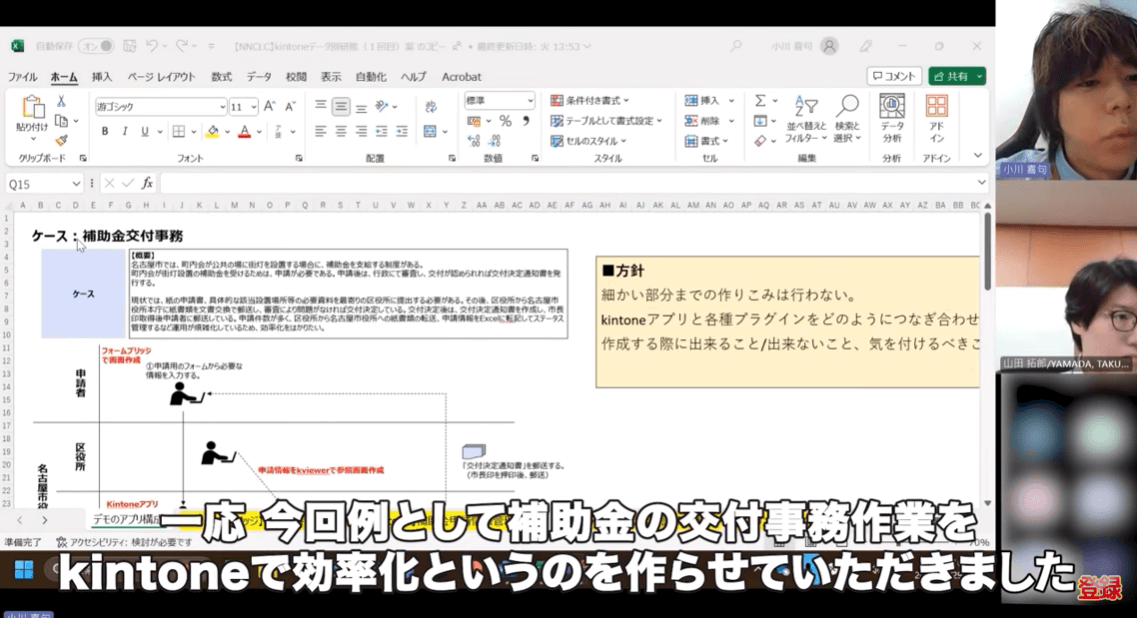Launch データ分析 (Data Analysis)

(x=892, y=118)
